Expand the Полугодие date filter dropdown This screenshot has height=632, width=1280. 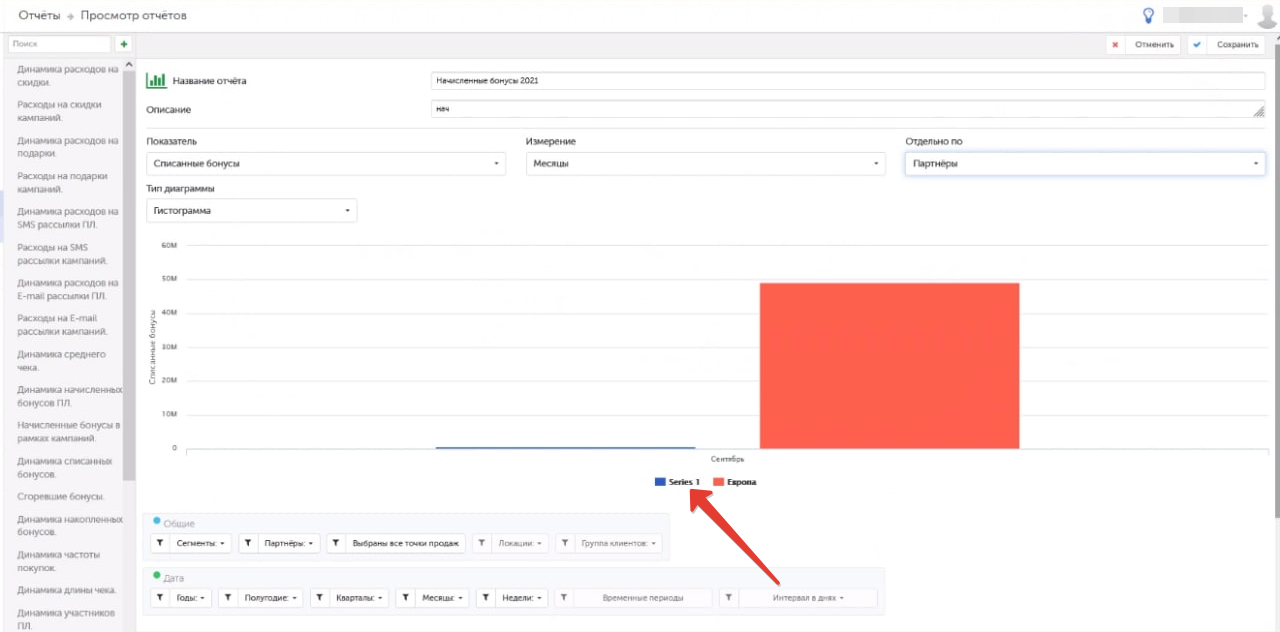pyautogui.click(x=270, y=597)
